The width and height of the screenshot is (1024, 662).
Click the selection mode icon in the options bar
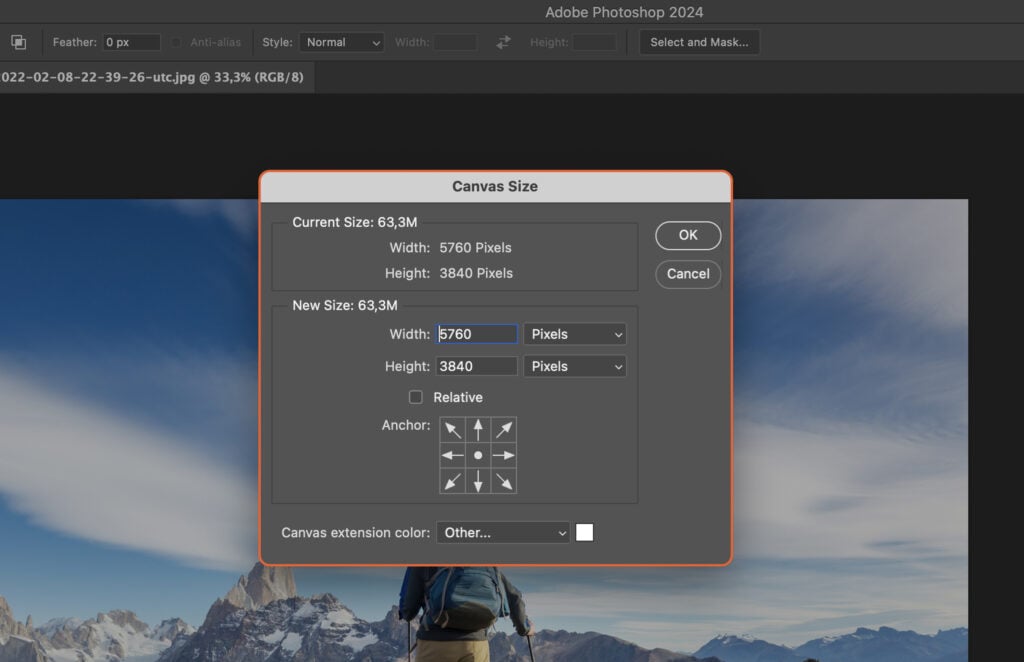point(17,42)
